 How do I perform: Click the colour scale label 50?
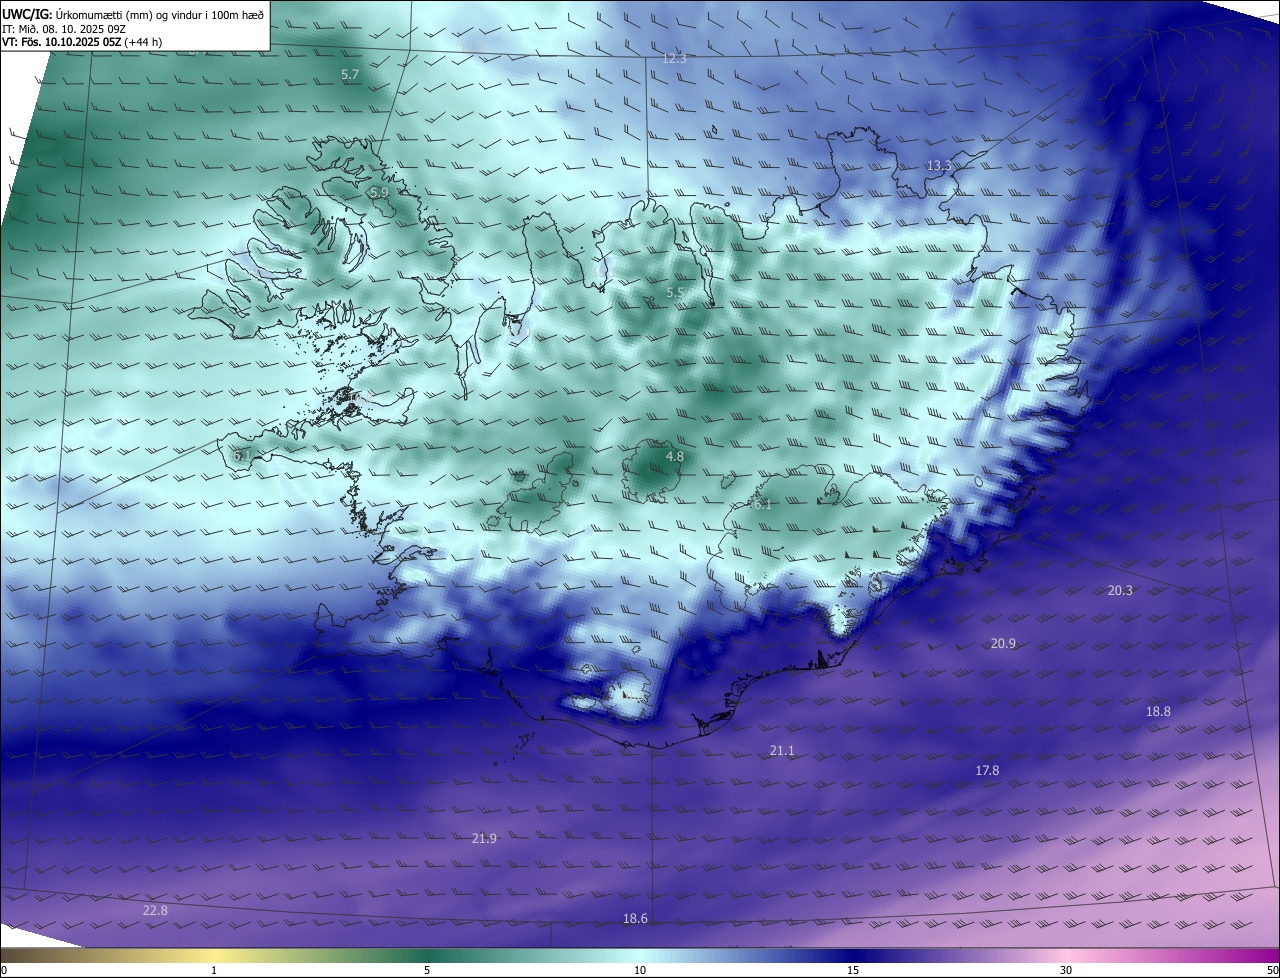[x=1272, y=971]
